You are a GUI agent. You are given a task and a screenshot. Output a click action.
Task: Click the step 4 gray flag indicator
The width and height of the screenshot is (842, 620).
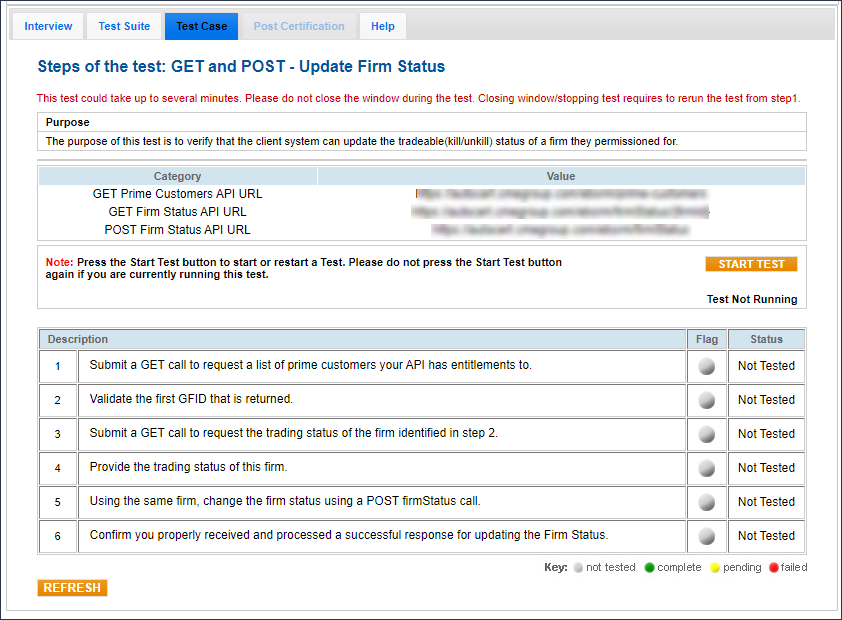click(707, 469)
